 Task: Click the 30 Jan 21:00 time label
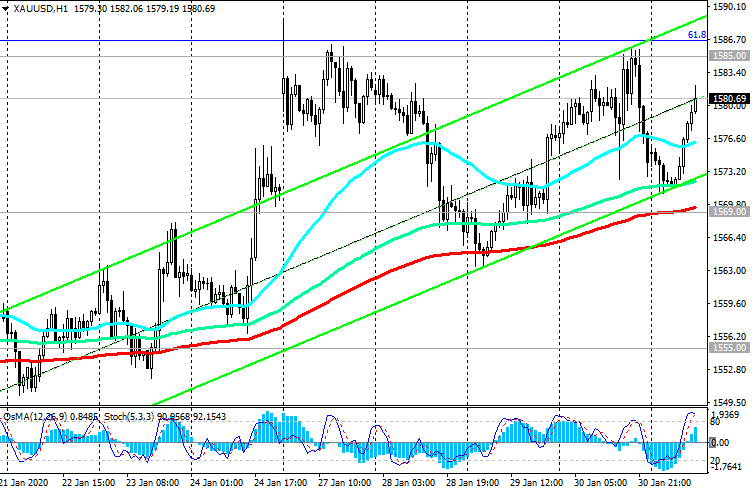[665, 482]
